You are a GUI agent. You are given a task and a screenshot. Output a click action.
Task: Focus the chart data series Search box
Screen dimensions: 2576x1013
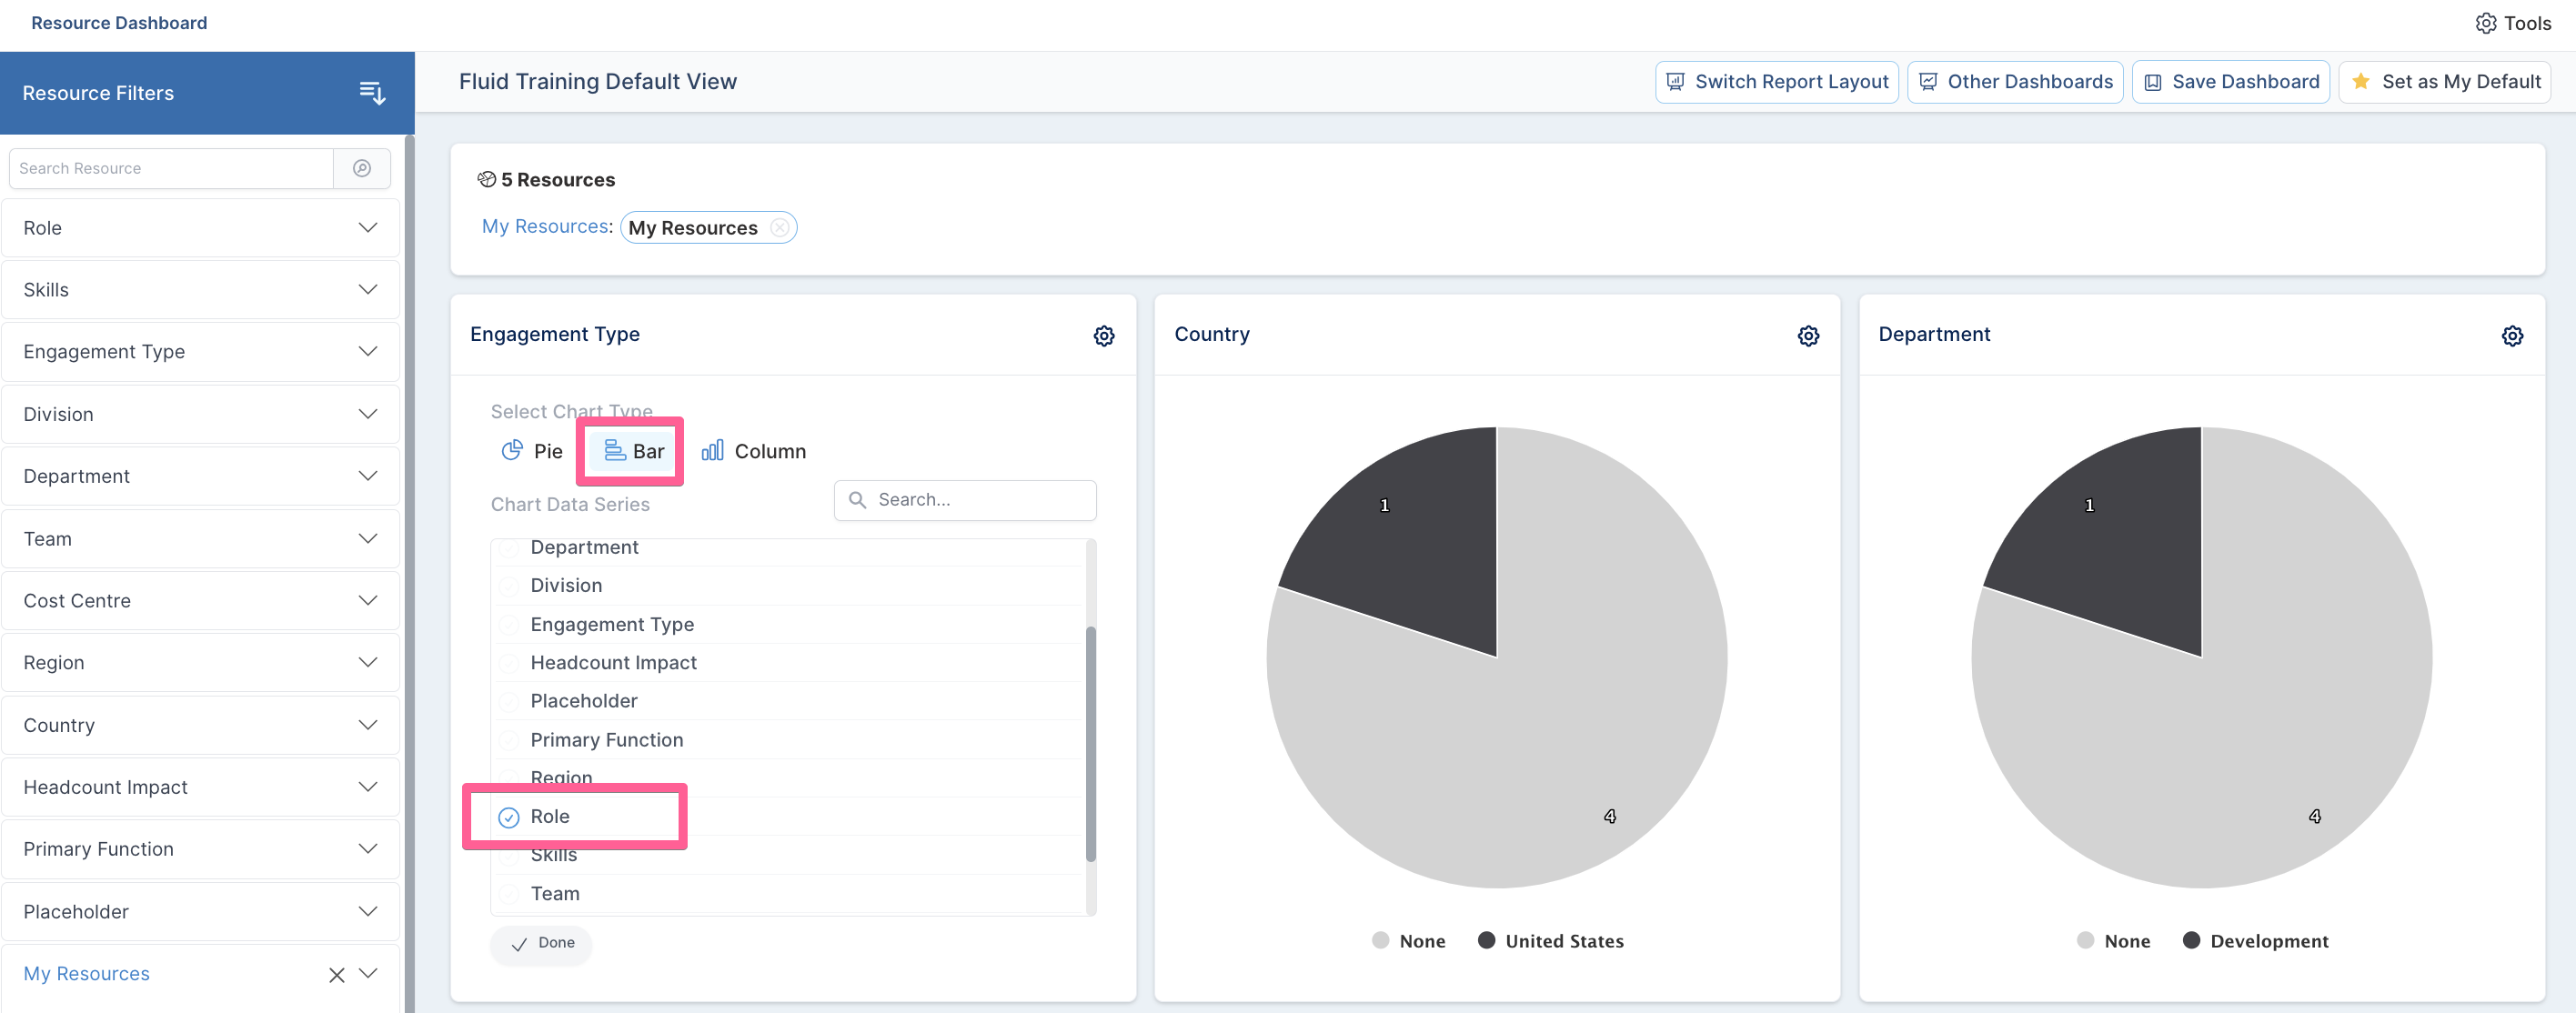coord(964,500)
